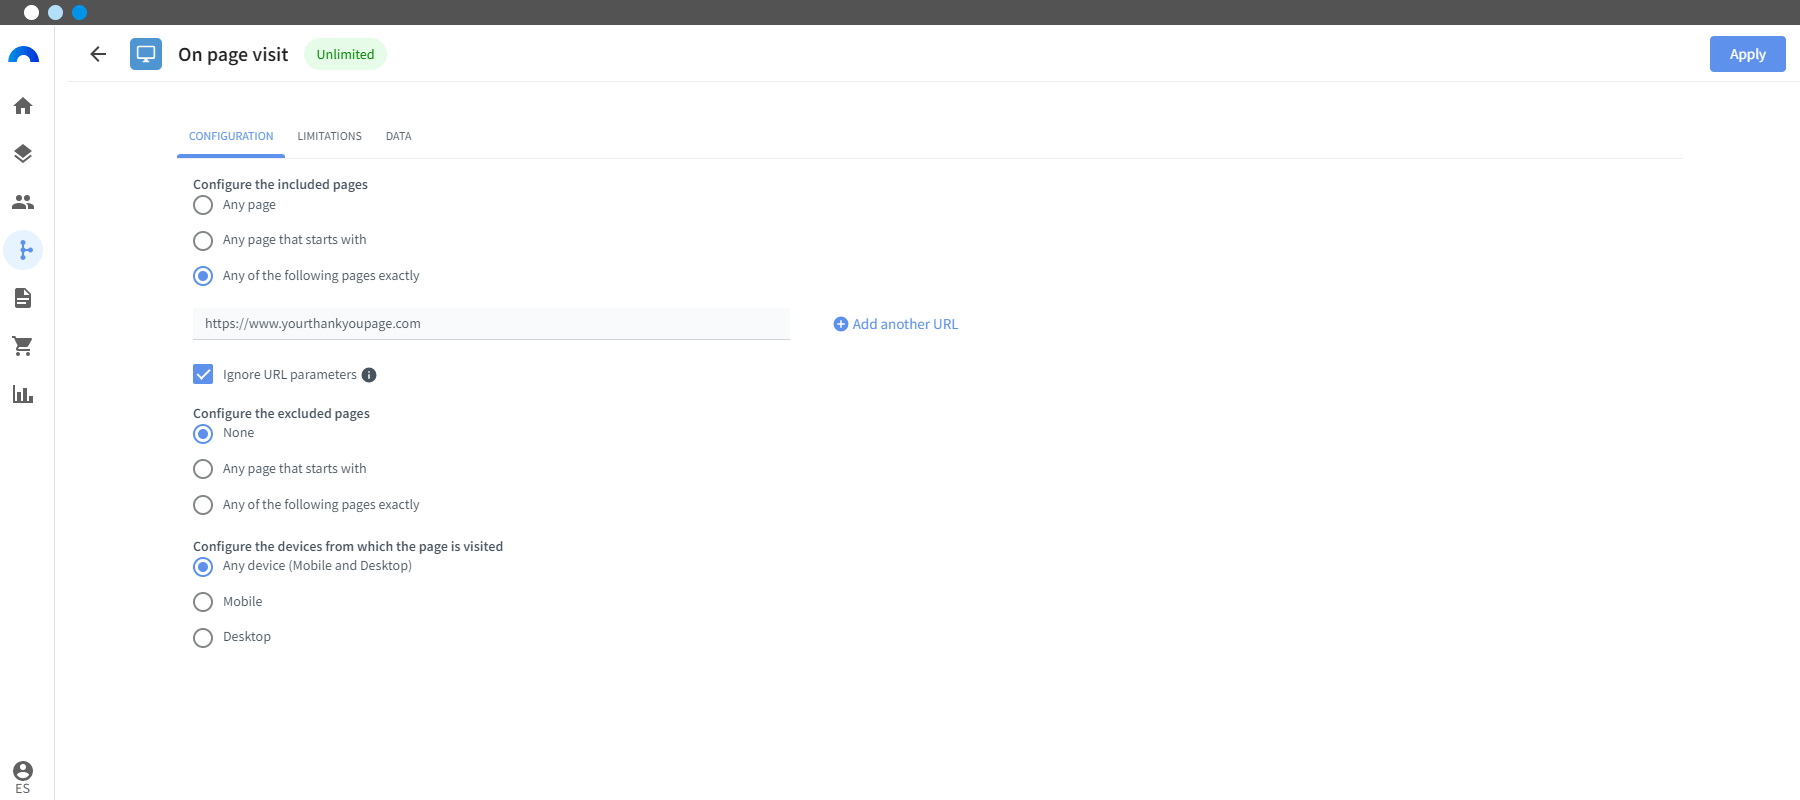The height and width of the screenshot is (800, 1800).
Task: Select excluded 'Any of the following pages exactly'
Action: tap(203, 505)
